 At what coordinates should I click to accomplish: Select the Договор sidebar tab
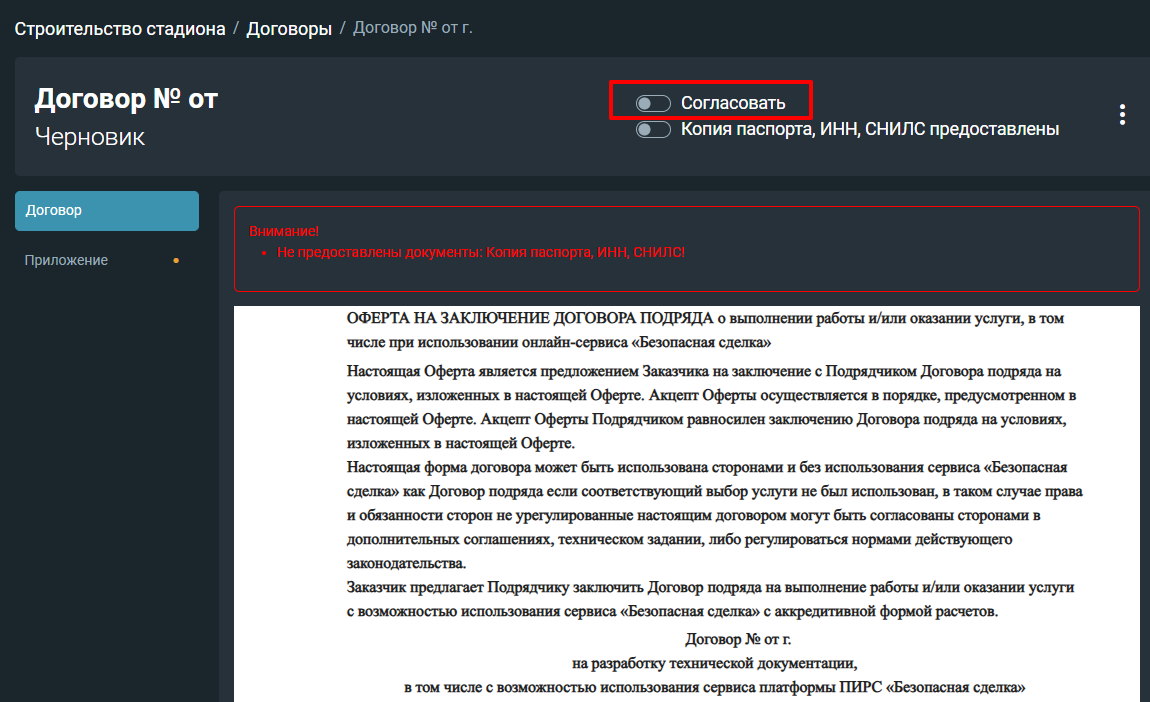[107, 211]
